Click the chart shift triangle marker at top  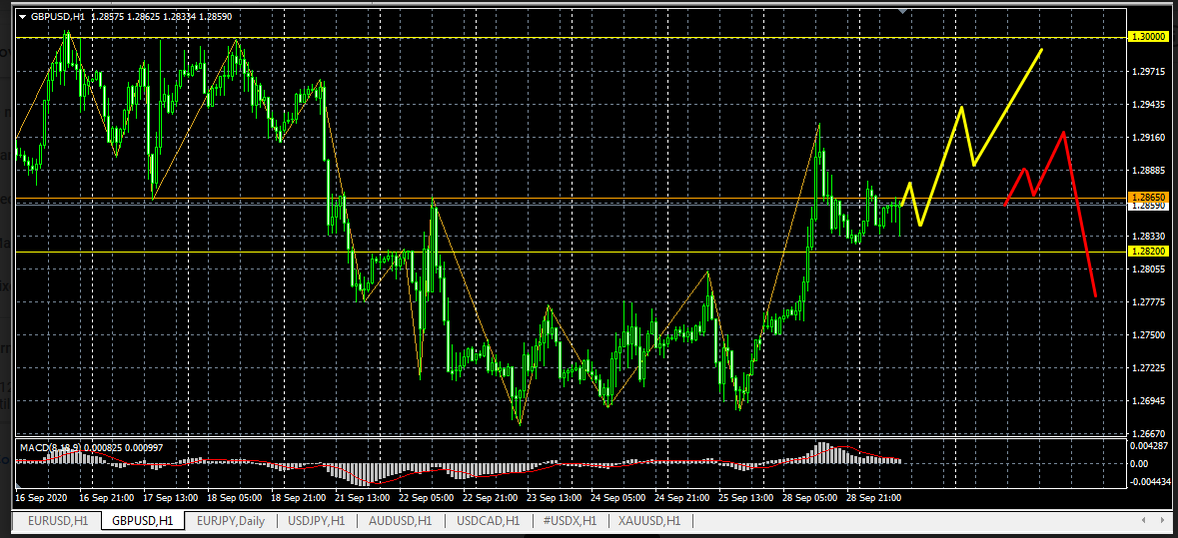[904, 12]
